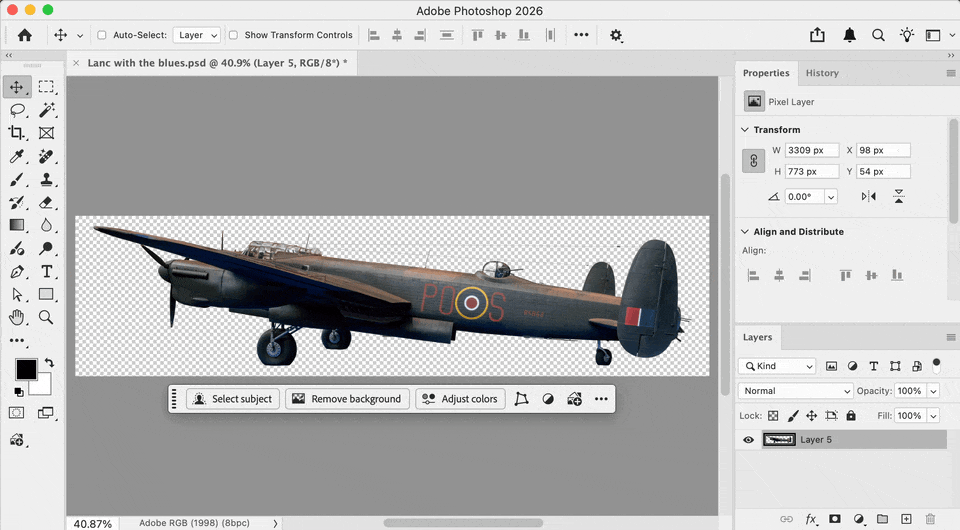960x530 pixels.
Task: Toggle lock all padlock icon
Action: 851,416
